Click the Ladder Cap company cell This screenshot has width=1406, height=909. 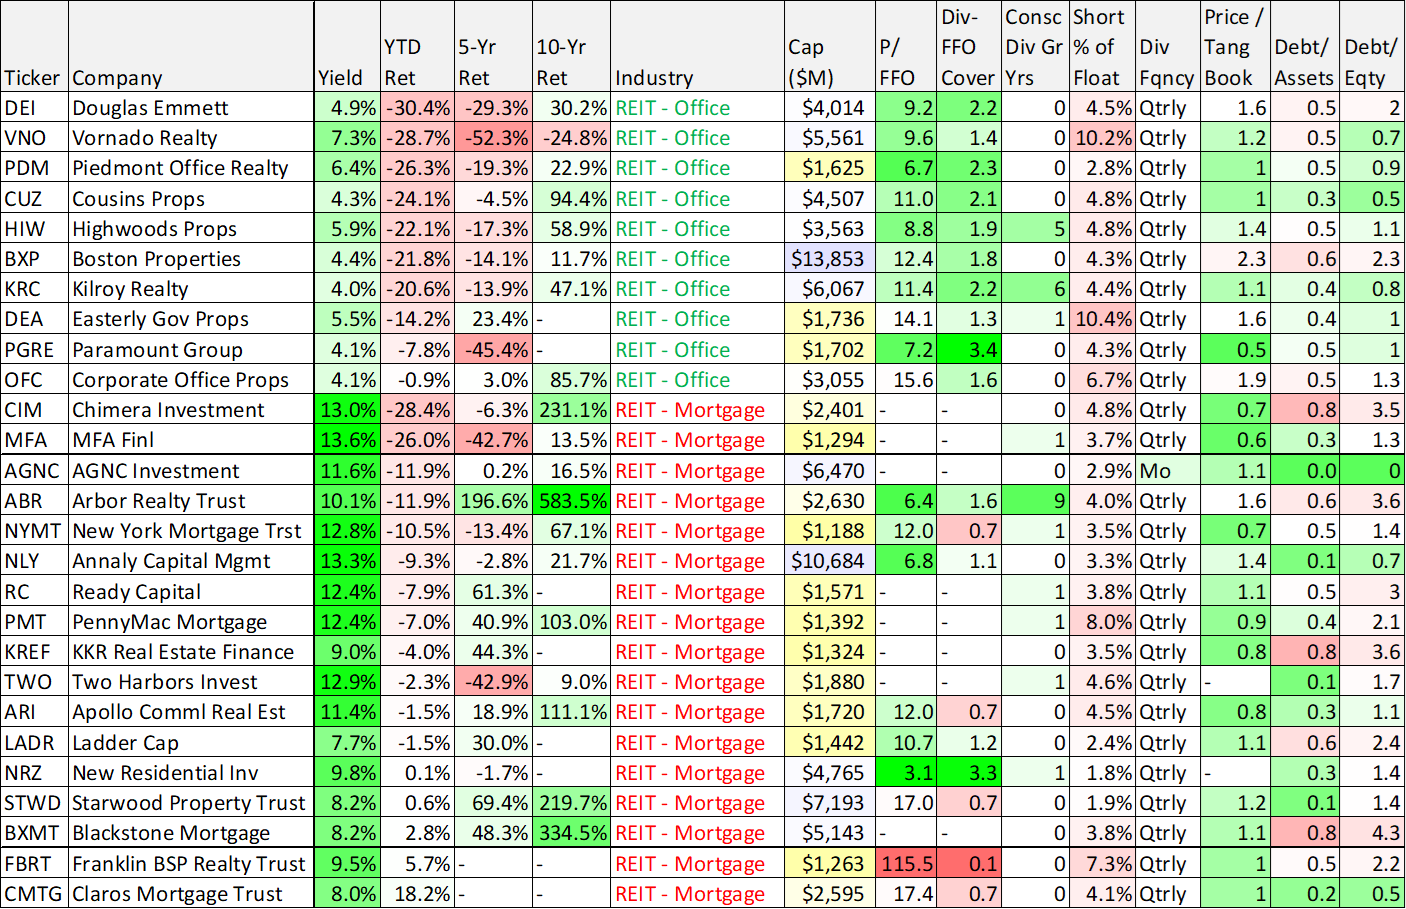coord(191,743)
